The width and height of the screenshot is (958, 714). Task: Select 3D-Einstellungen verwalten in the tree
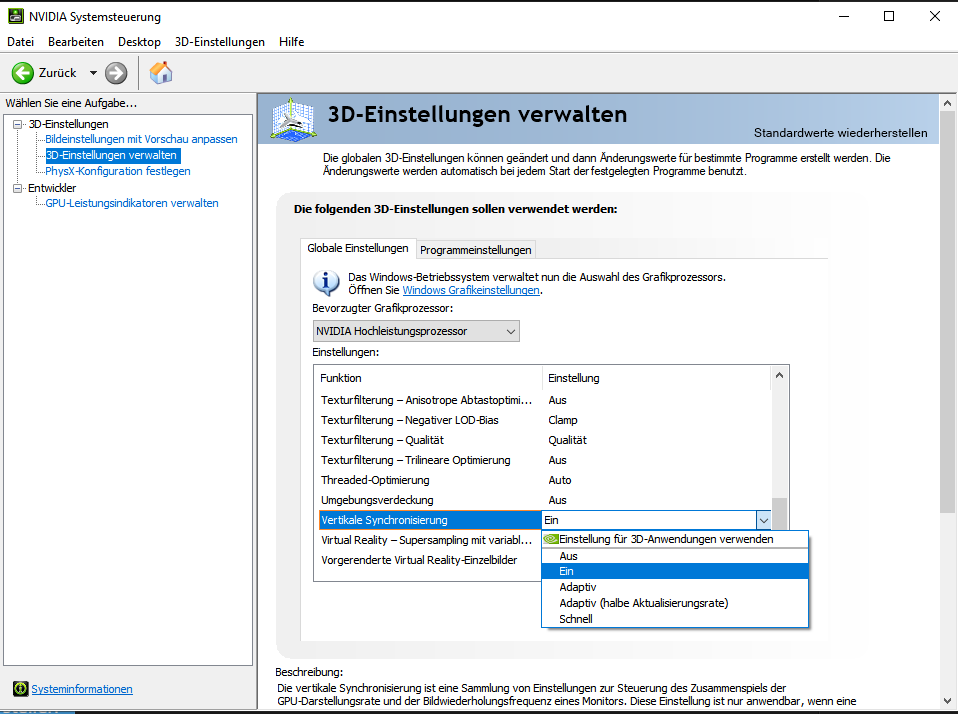tap(112, 155)
